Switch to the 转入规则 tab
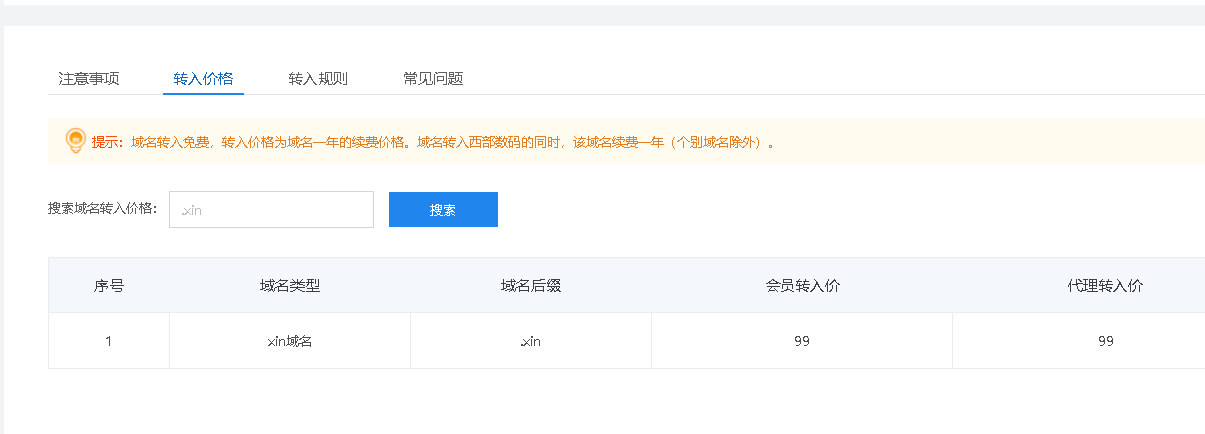Image resolution: width=1205 pixels, height=434 pixels. click(318, 79)
